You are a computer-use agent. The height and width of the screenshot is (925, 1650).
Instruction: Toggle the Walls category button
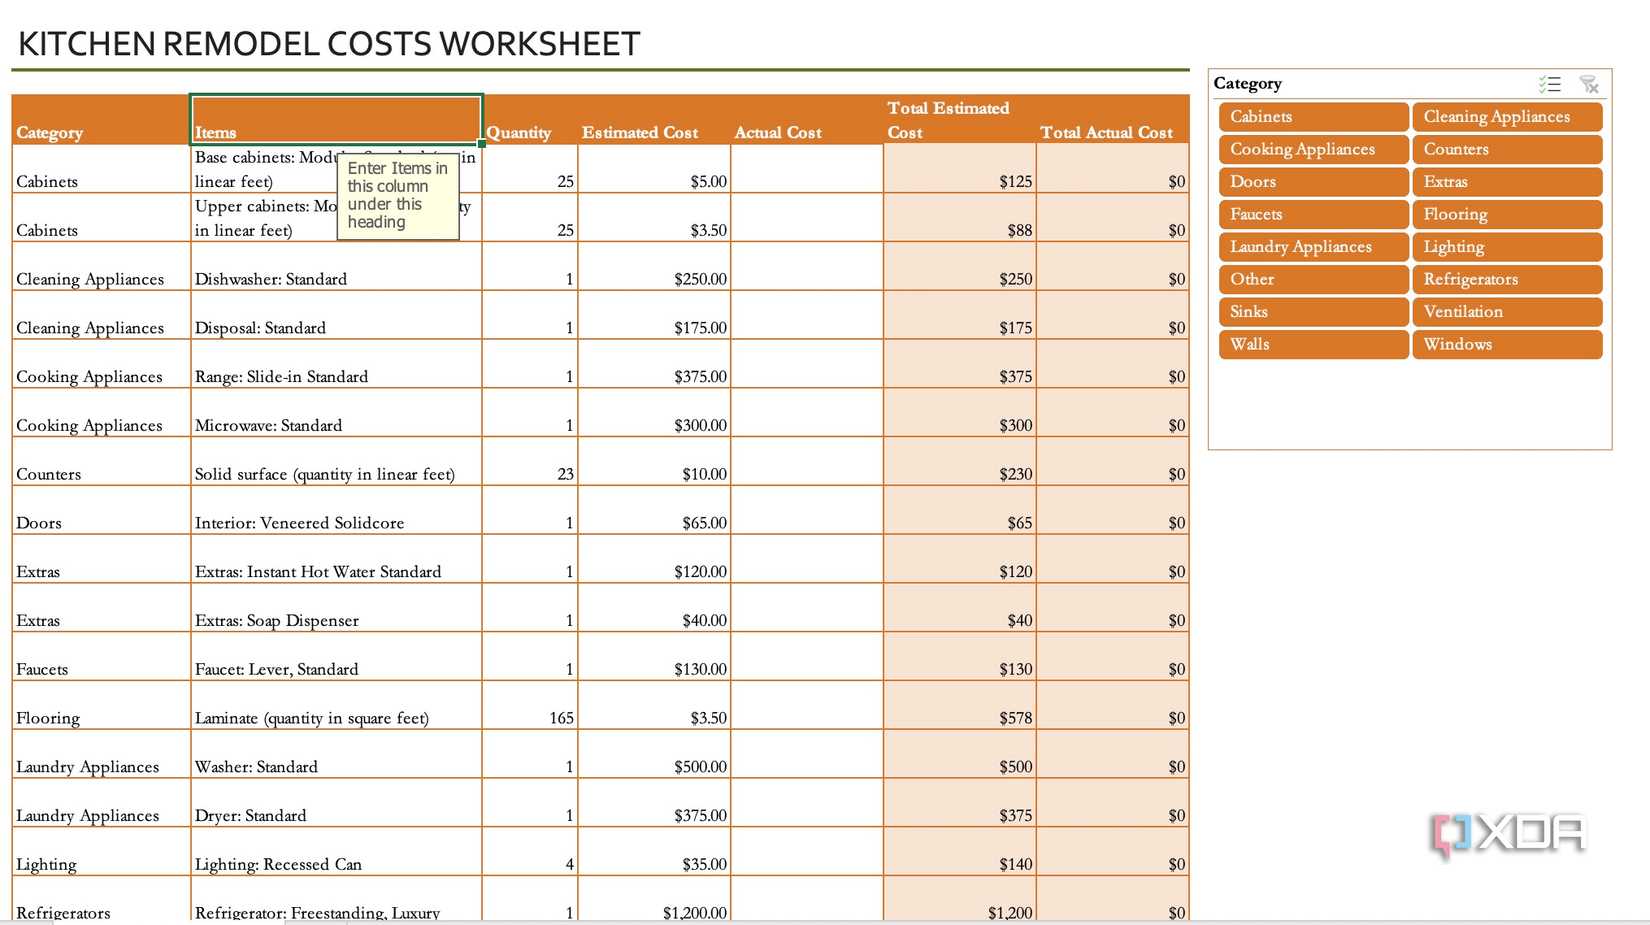1312,344
